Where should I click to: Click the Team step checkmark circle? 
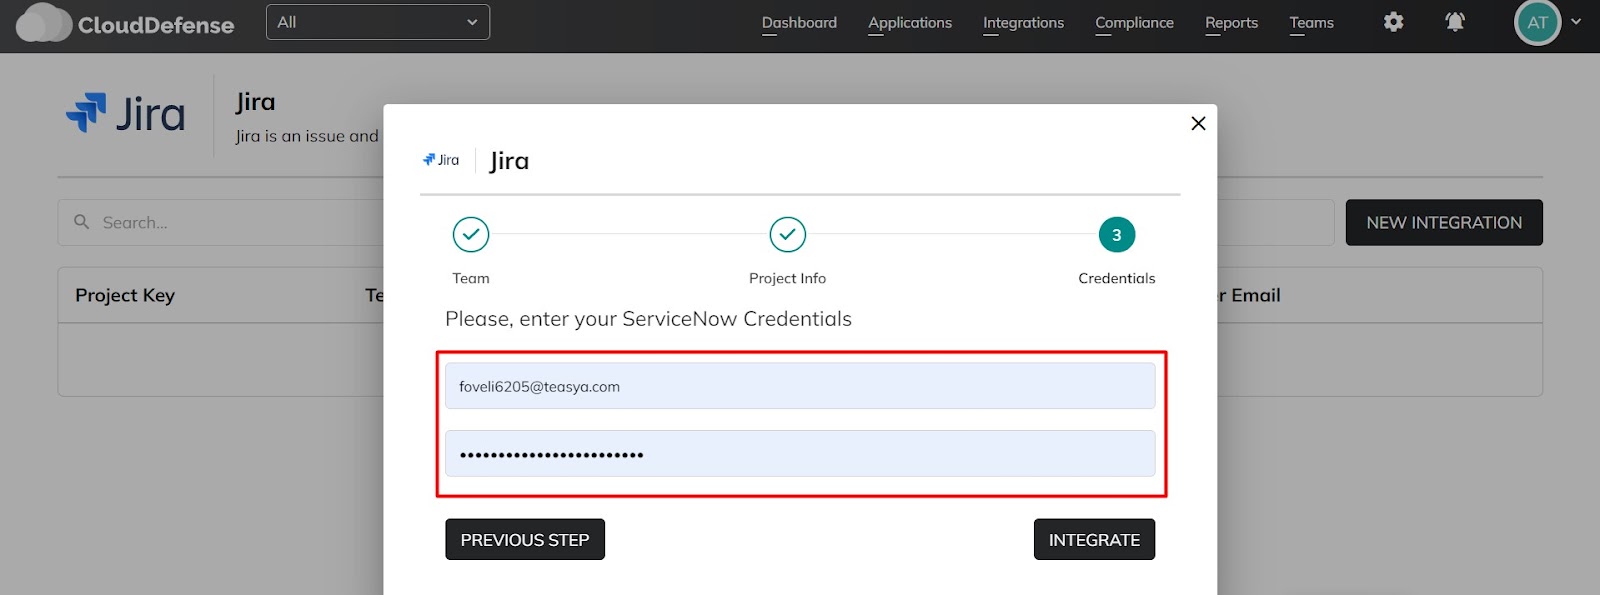pos(471,235)
